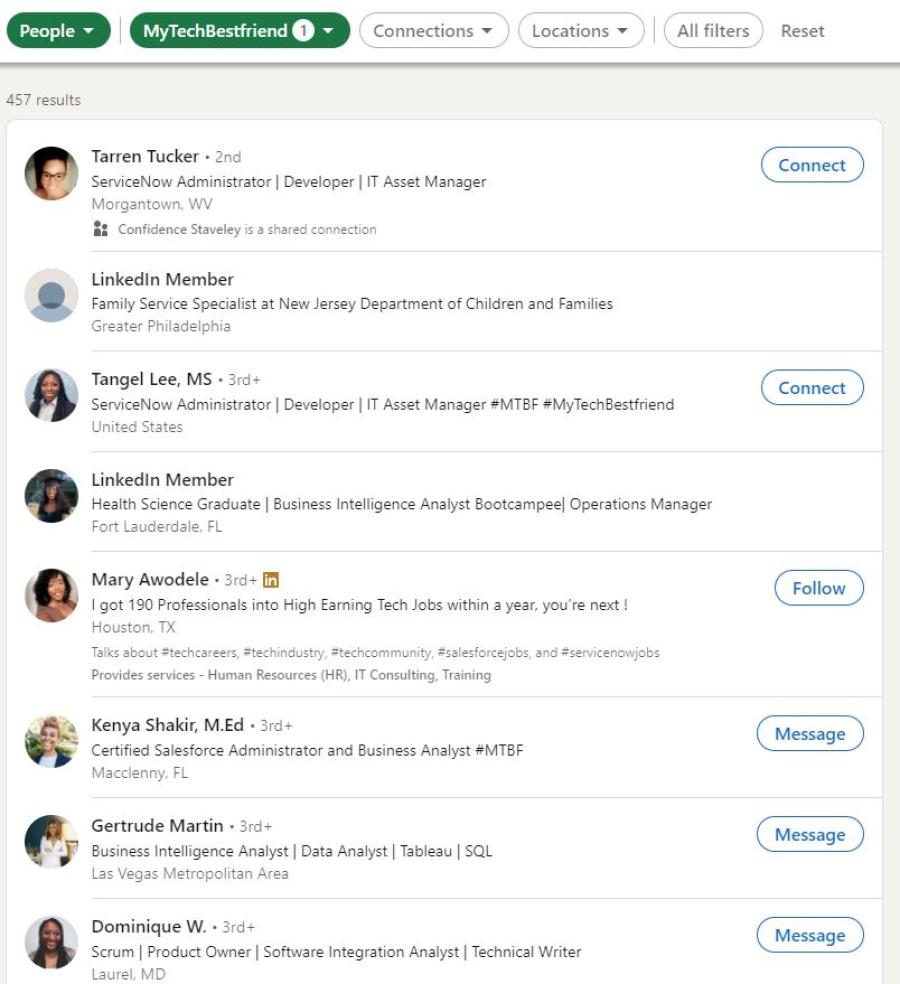The image size is (900, 984).
Task: Open the People filter dropdown
Action: pos(58,31)
